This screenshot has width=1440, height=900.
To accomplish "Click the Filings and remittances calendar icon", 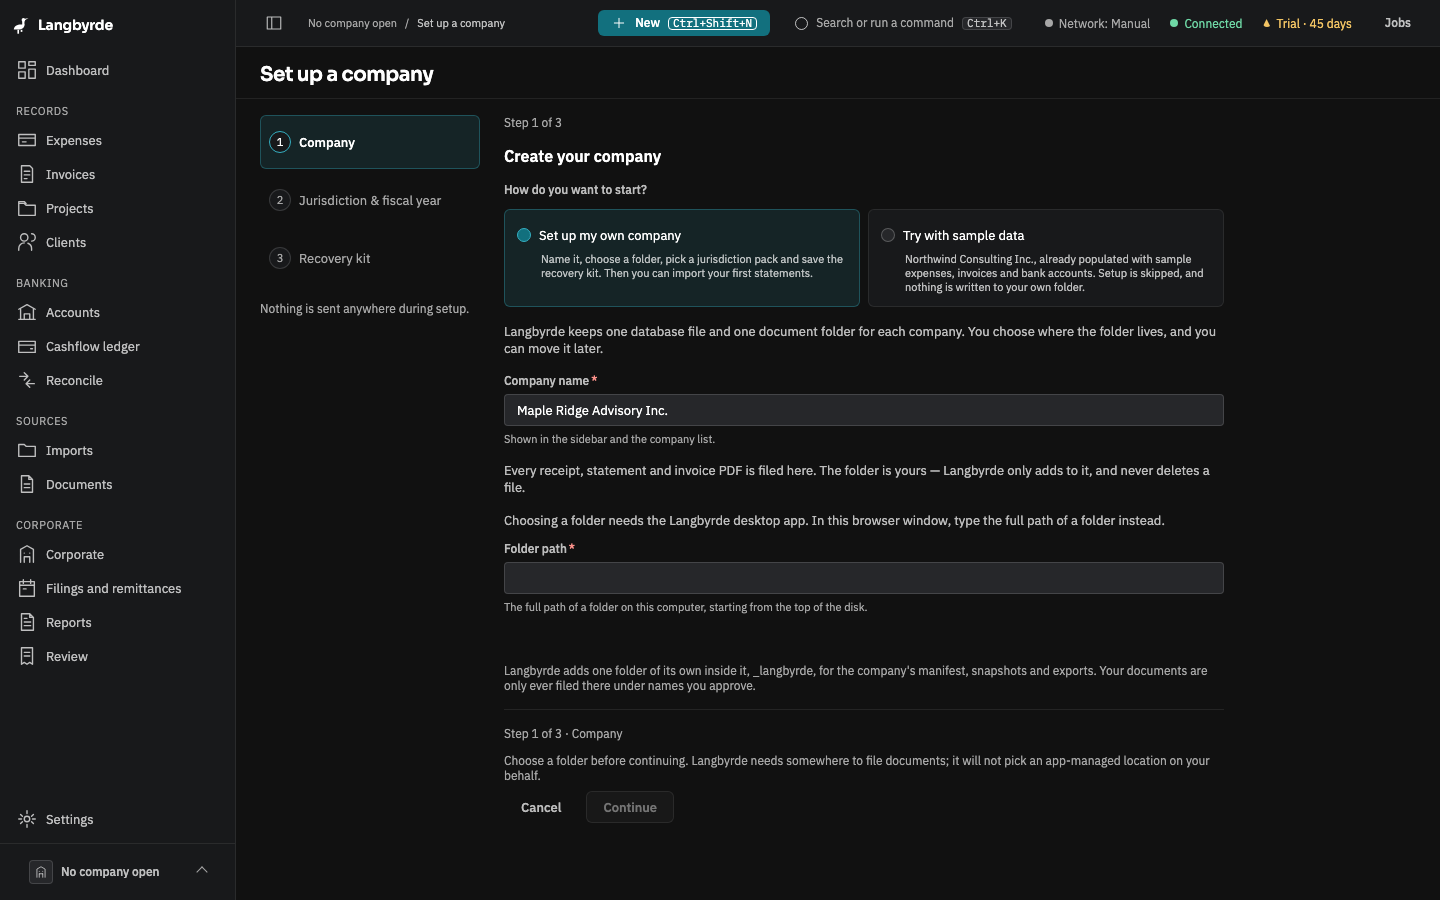I will click(x=27, y=588).
